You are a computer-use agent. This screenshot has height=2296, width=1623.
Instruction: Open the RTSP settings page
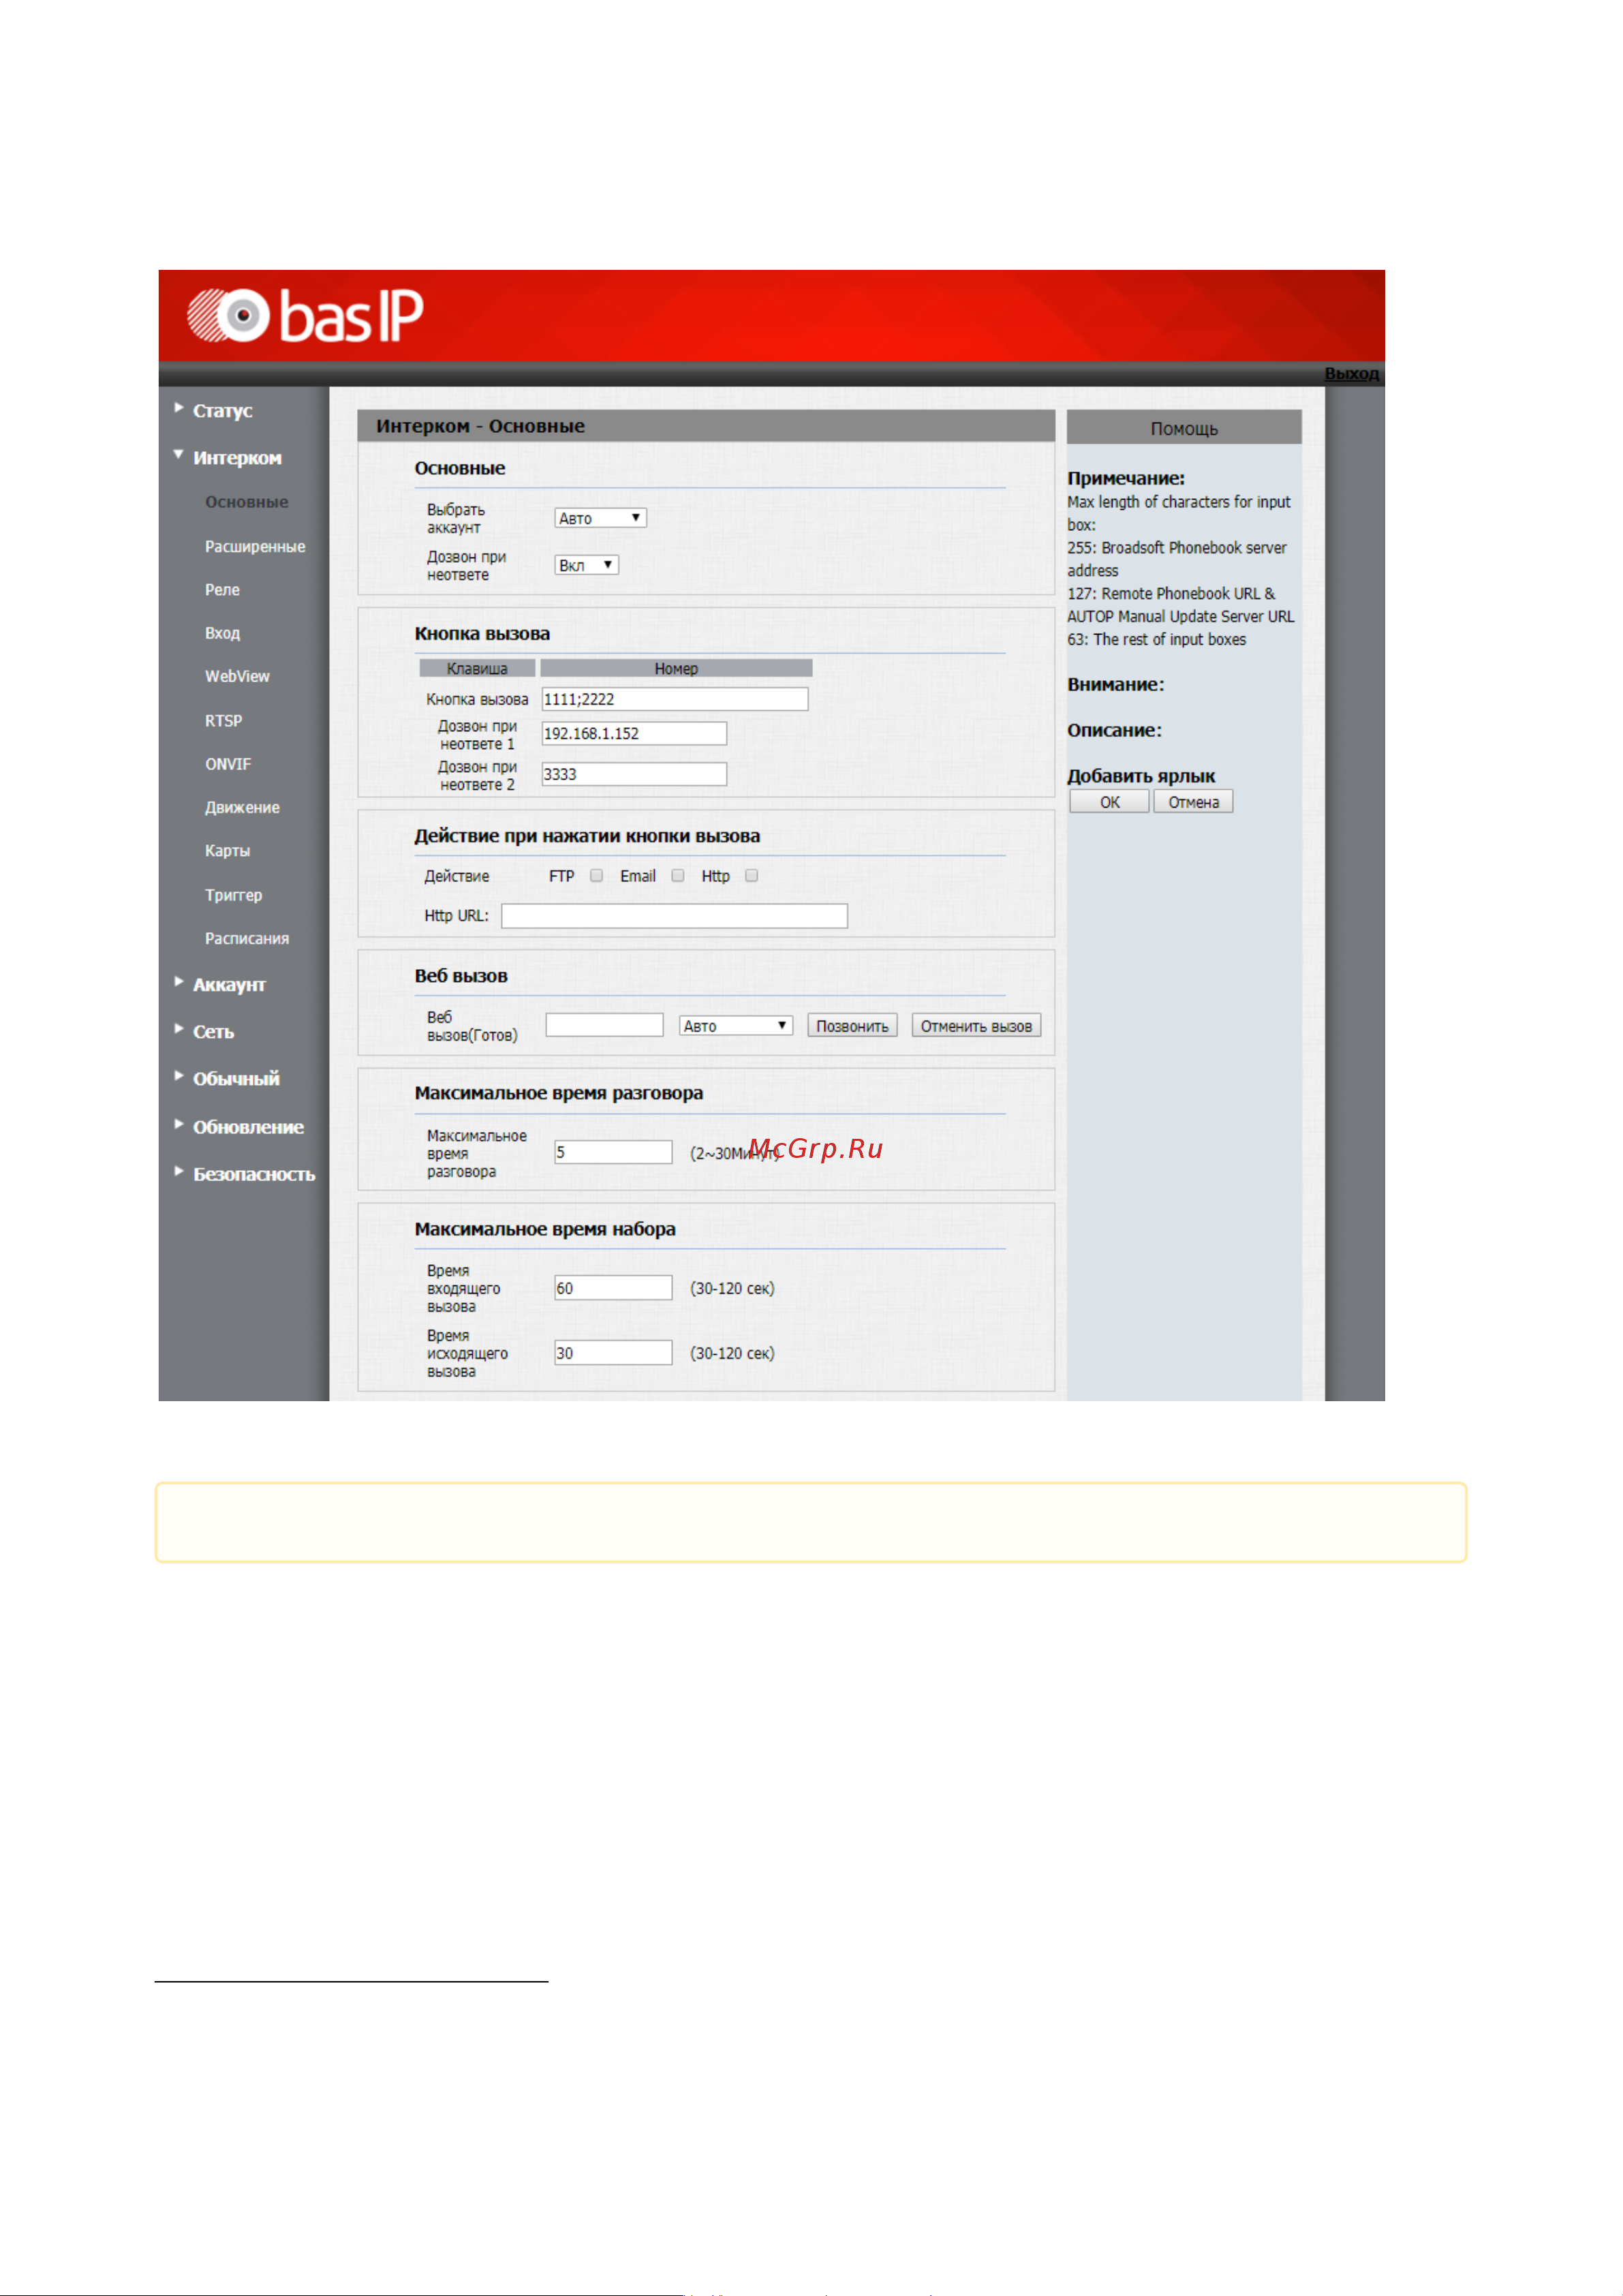224,721
